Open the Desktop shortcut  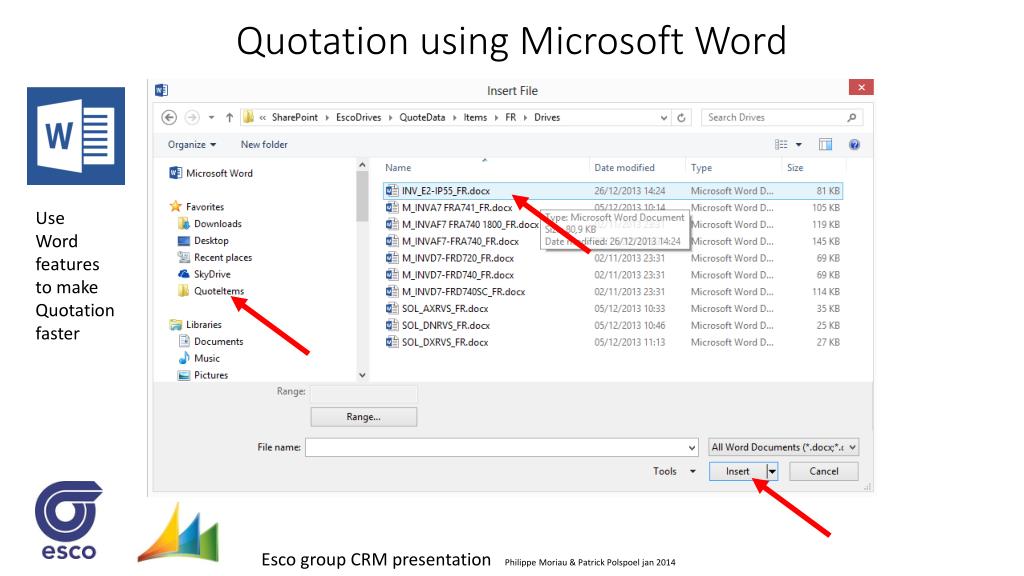203,240
